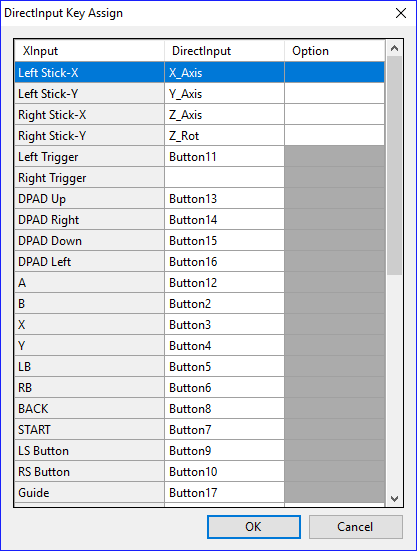Viewport: 417px width, 551px height.
Task: Select the Z_Rot assignment cell
Action: [224, 136]
